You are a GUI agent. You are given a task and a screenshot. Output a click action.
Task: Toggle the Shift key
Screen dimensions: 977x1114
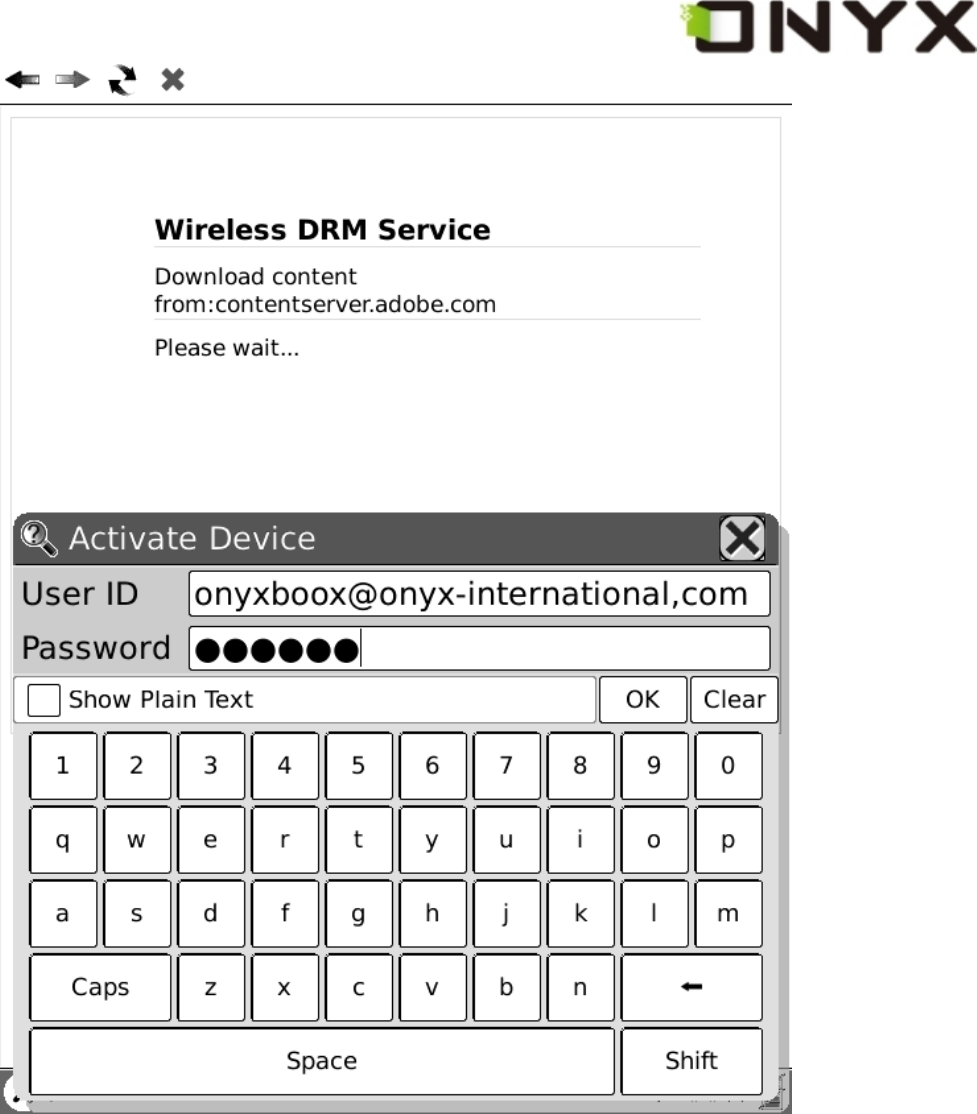point(691,1061)
